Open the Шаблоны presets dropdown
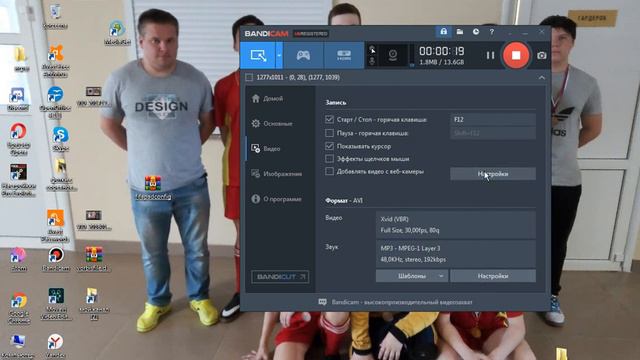This screenshot has width=640, height=360. click(x=411, y=276)
